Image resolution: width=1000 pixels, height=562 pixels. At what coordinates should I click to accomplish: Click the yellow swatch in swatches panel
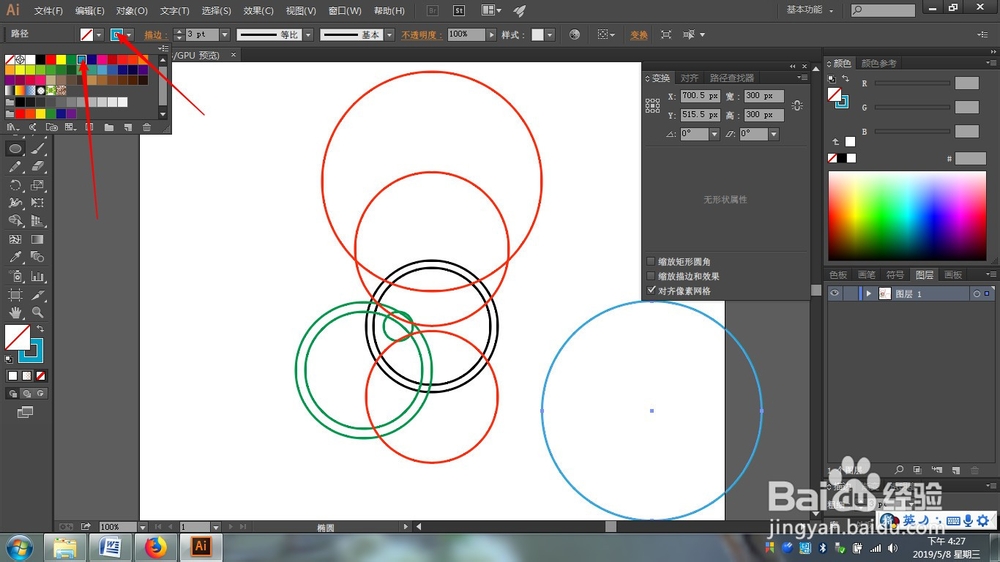click(61, 59)
